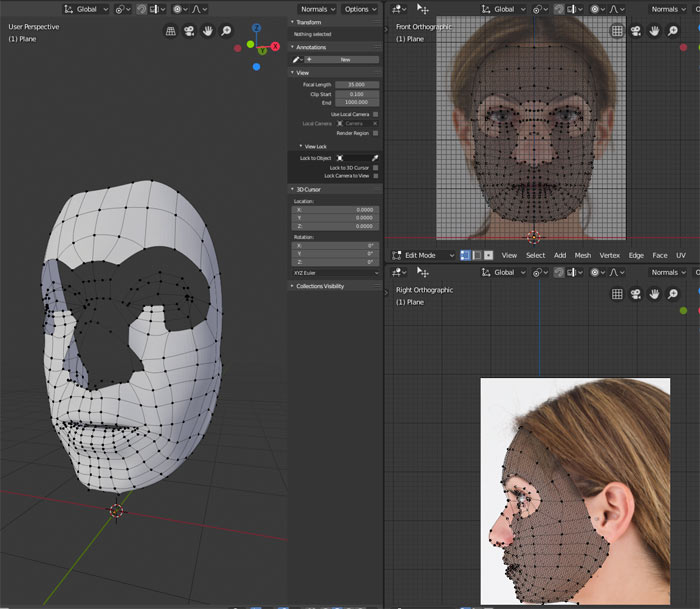The width and height of the screenshot is (700, 609).
Task: Open the Add menu
Action: (x=560, y=255)
